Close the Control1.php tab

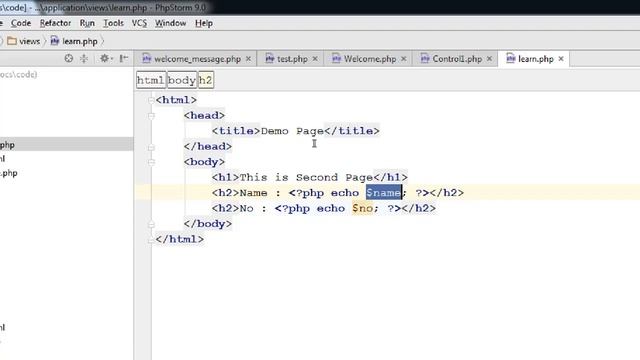(x=489, y=59)
